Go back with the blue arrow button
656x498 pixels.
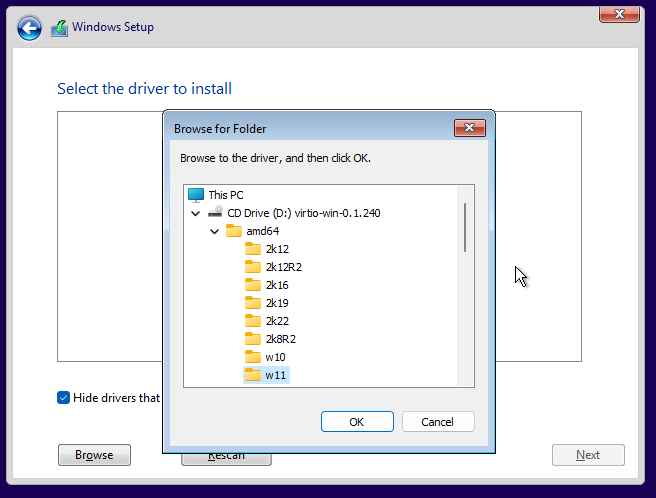[x=29, y=28]
